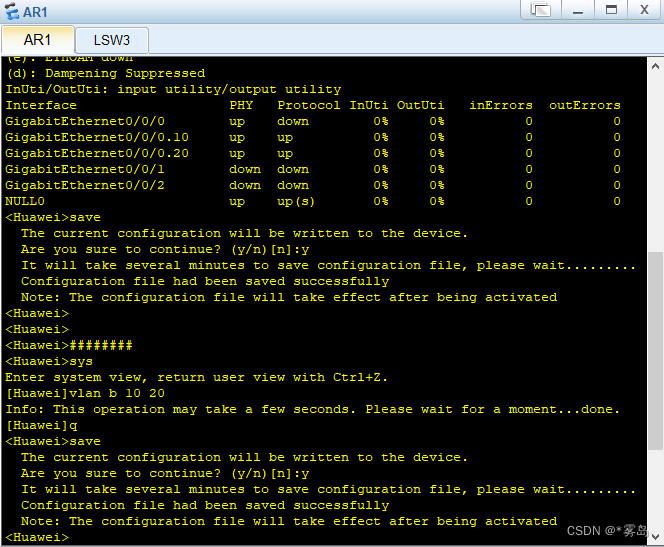
Task: Click '(d): Dampening Suppressed' line
Action: pos(105,73)
